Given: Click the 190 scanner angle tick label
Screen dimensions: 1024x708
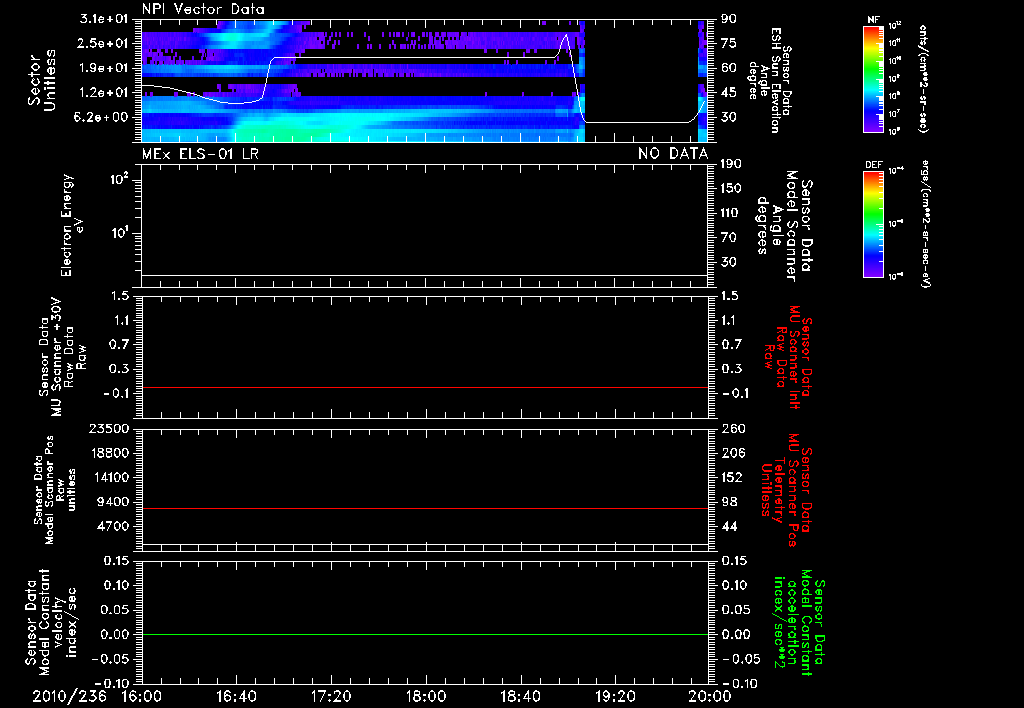Looking at the screenshot, I should click(x=731, y=164).
